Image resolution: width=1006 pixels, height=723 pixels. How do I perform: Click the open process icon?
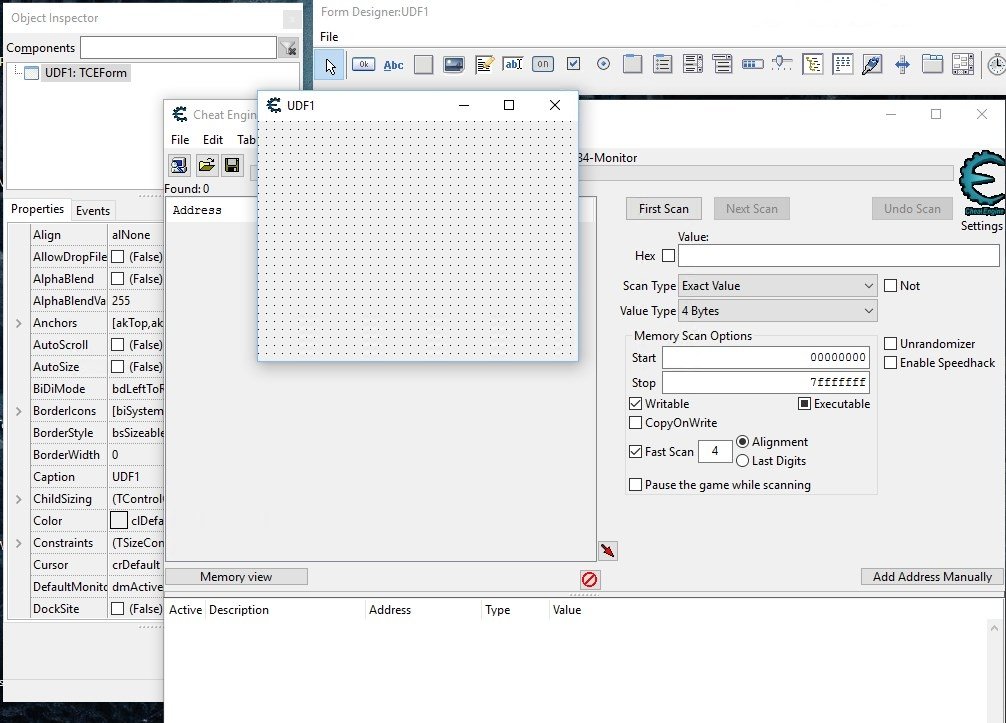point(179,165)
